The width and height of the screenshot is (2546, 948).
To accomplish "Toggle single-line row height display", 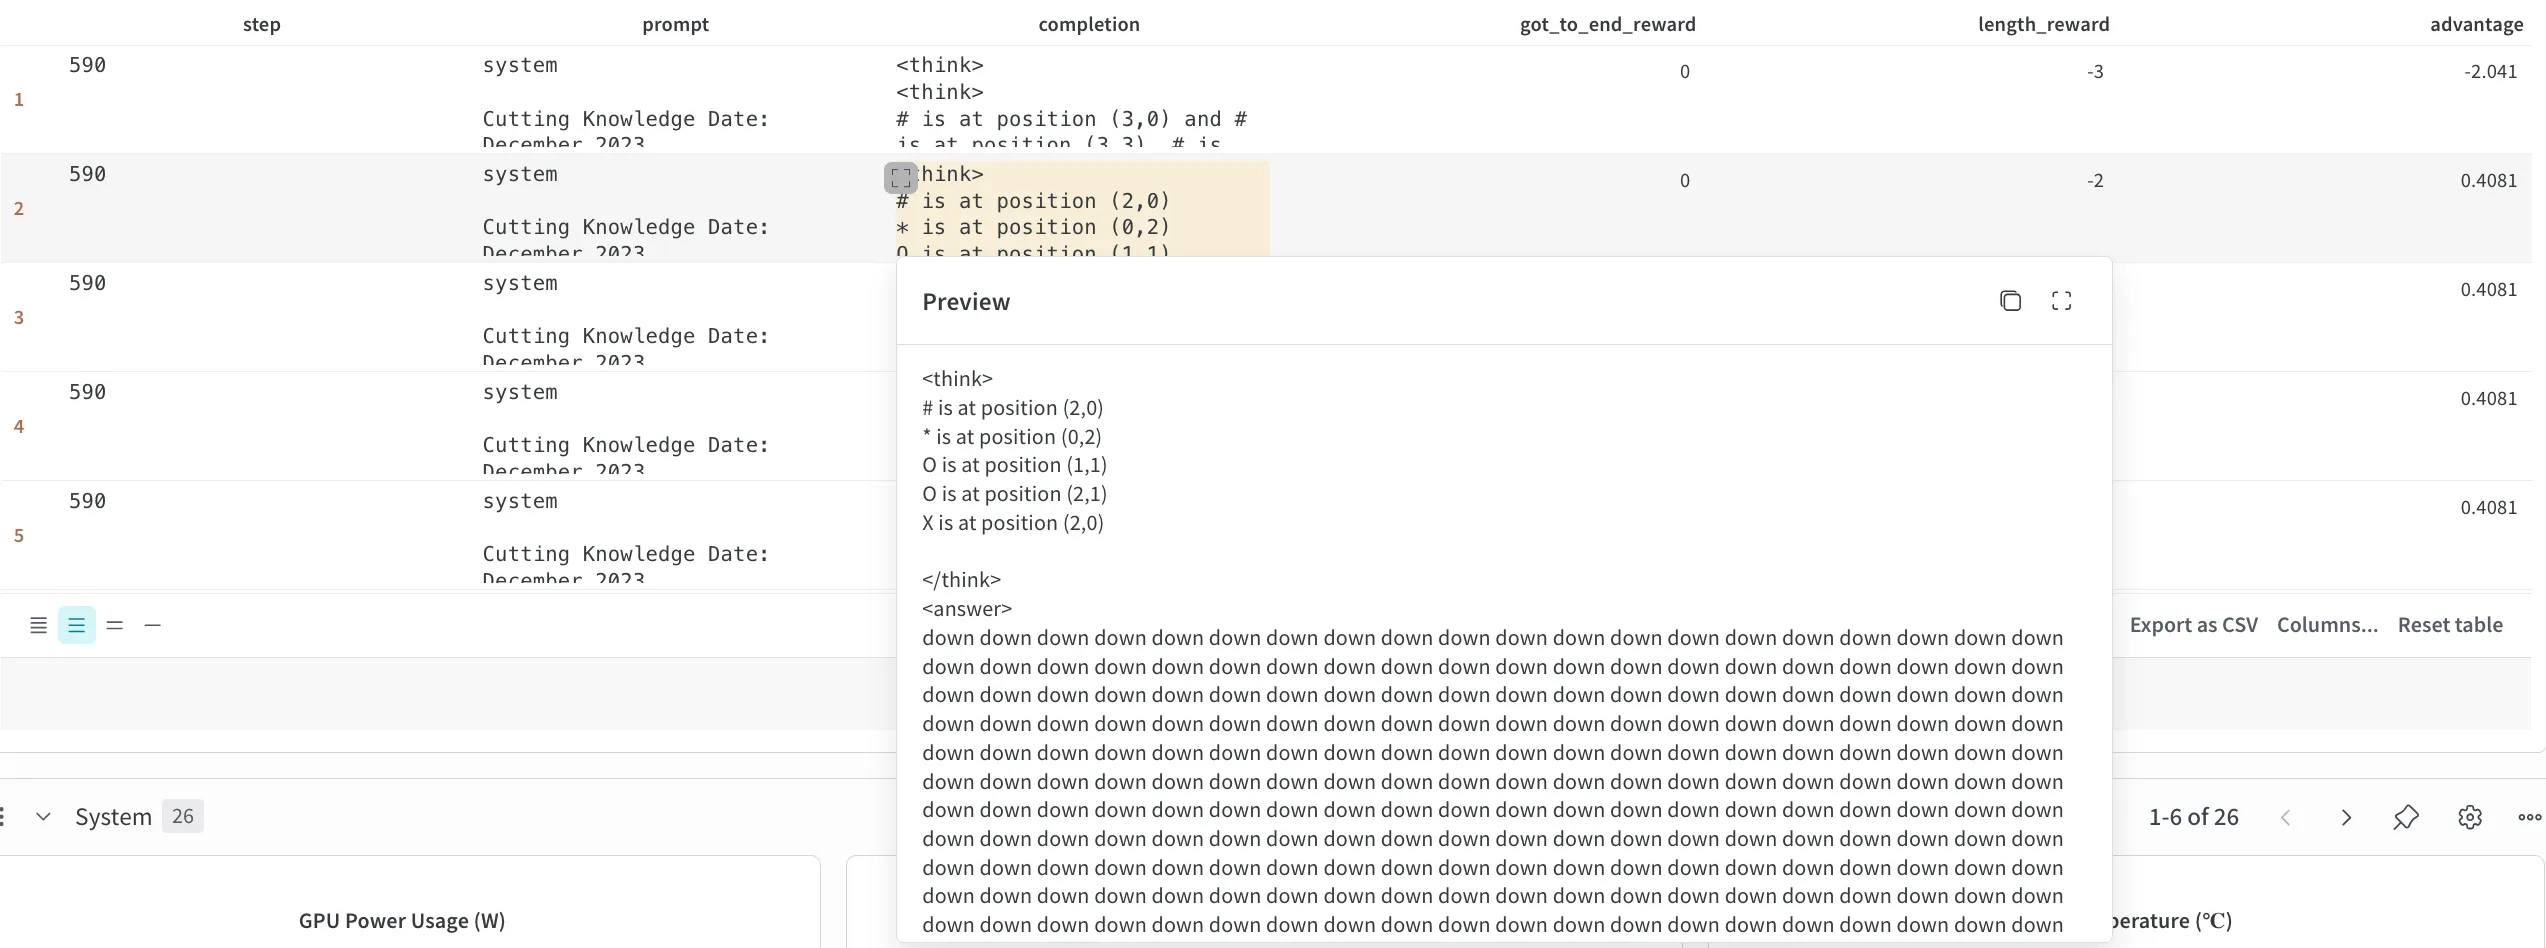I will pos(152,624).
